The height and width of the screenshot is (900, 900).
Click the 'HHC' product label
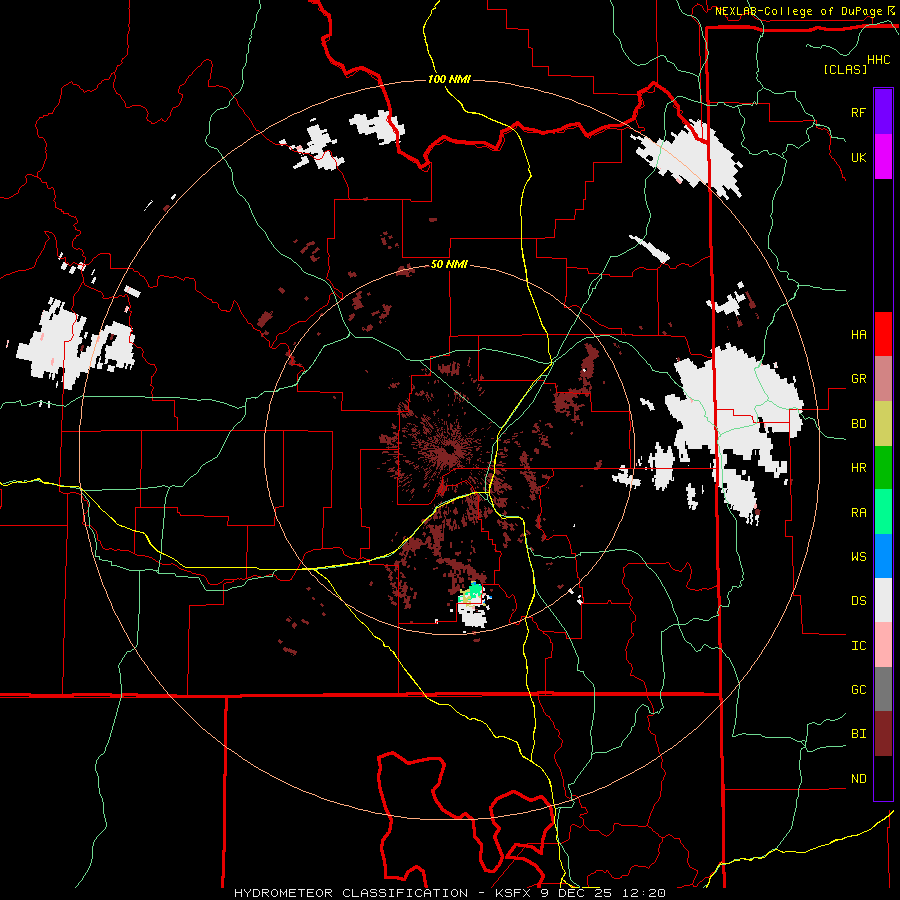tap(879, 60)
